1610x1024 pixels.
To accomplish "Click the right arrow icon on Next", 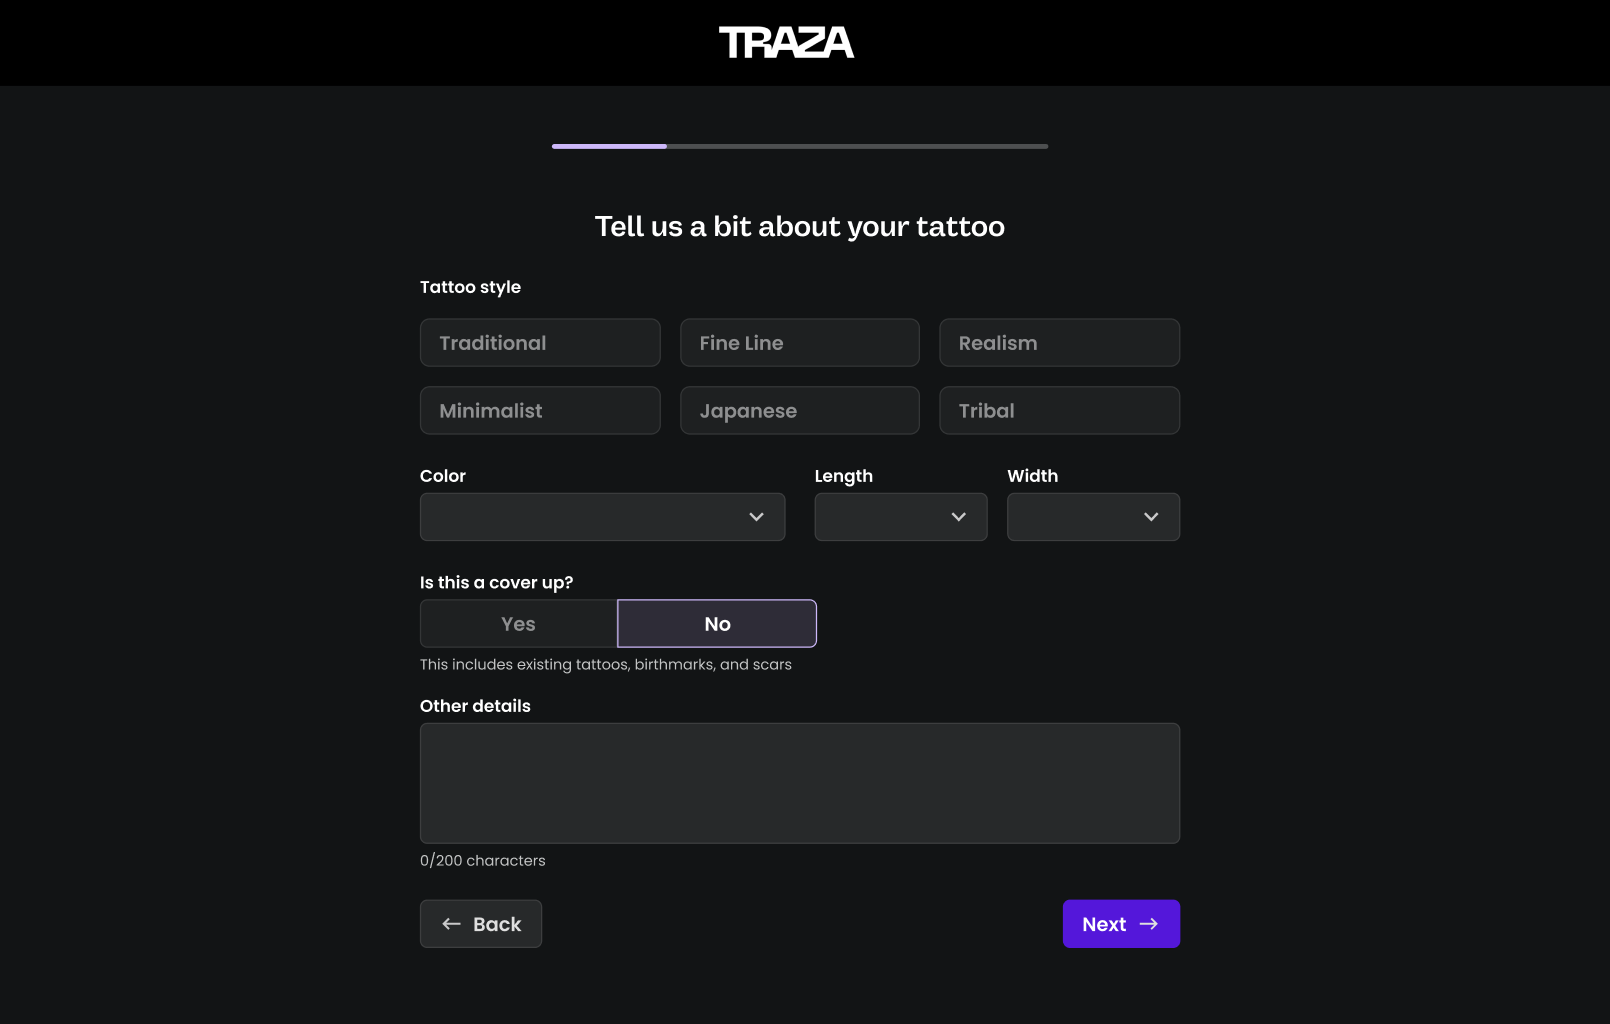I will point(1149,924).
